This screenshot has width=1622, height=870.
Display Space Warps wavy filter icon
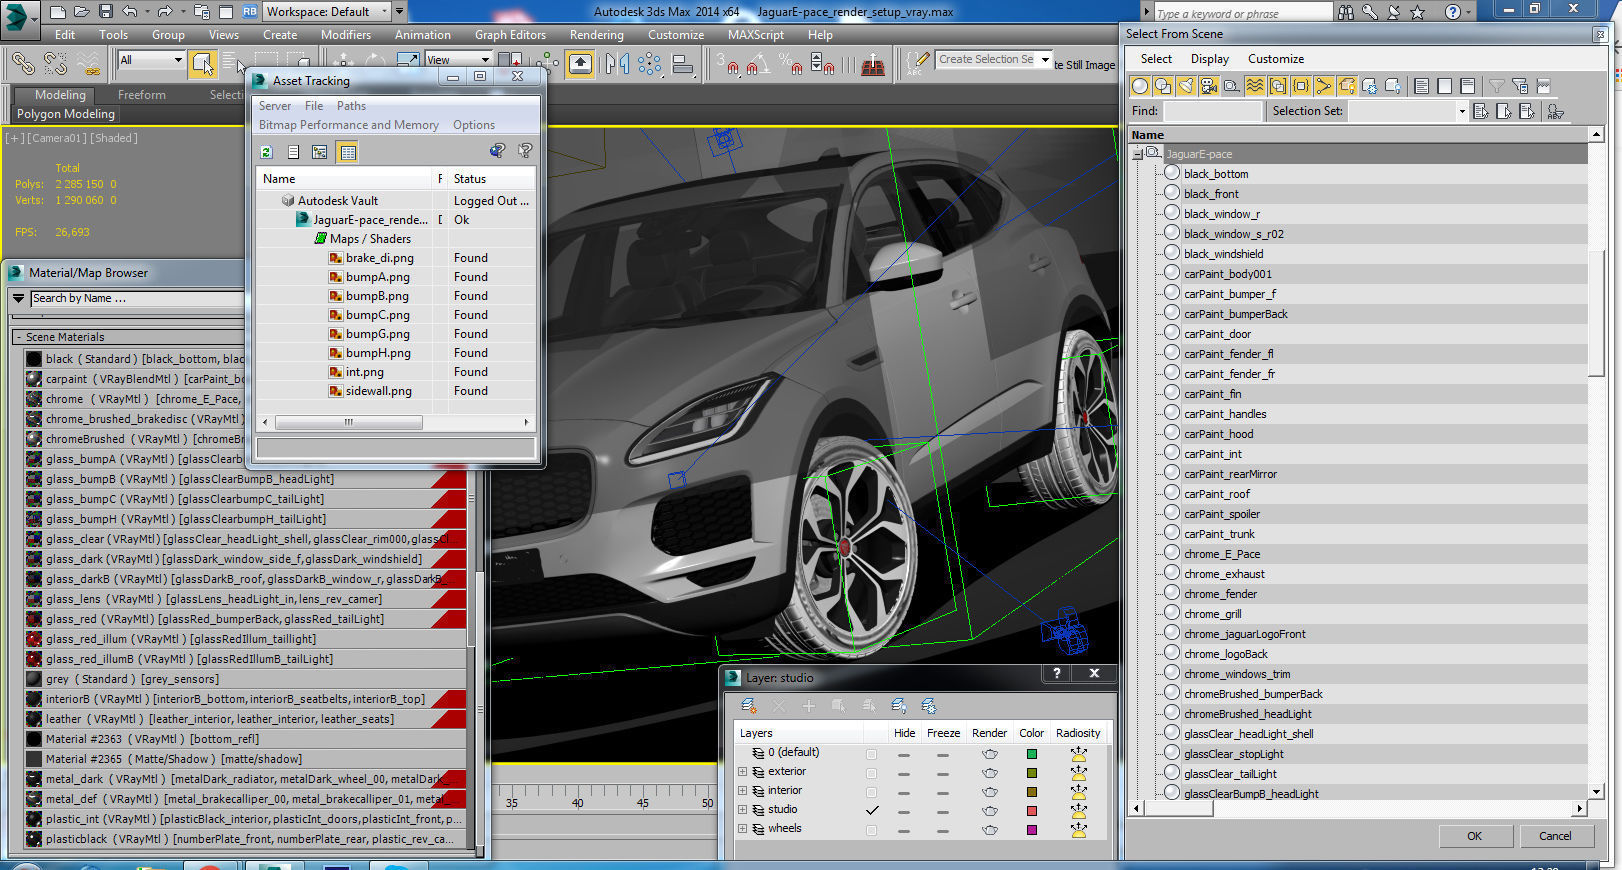pyautogui.click(x=1255, y=86)
